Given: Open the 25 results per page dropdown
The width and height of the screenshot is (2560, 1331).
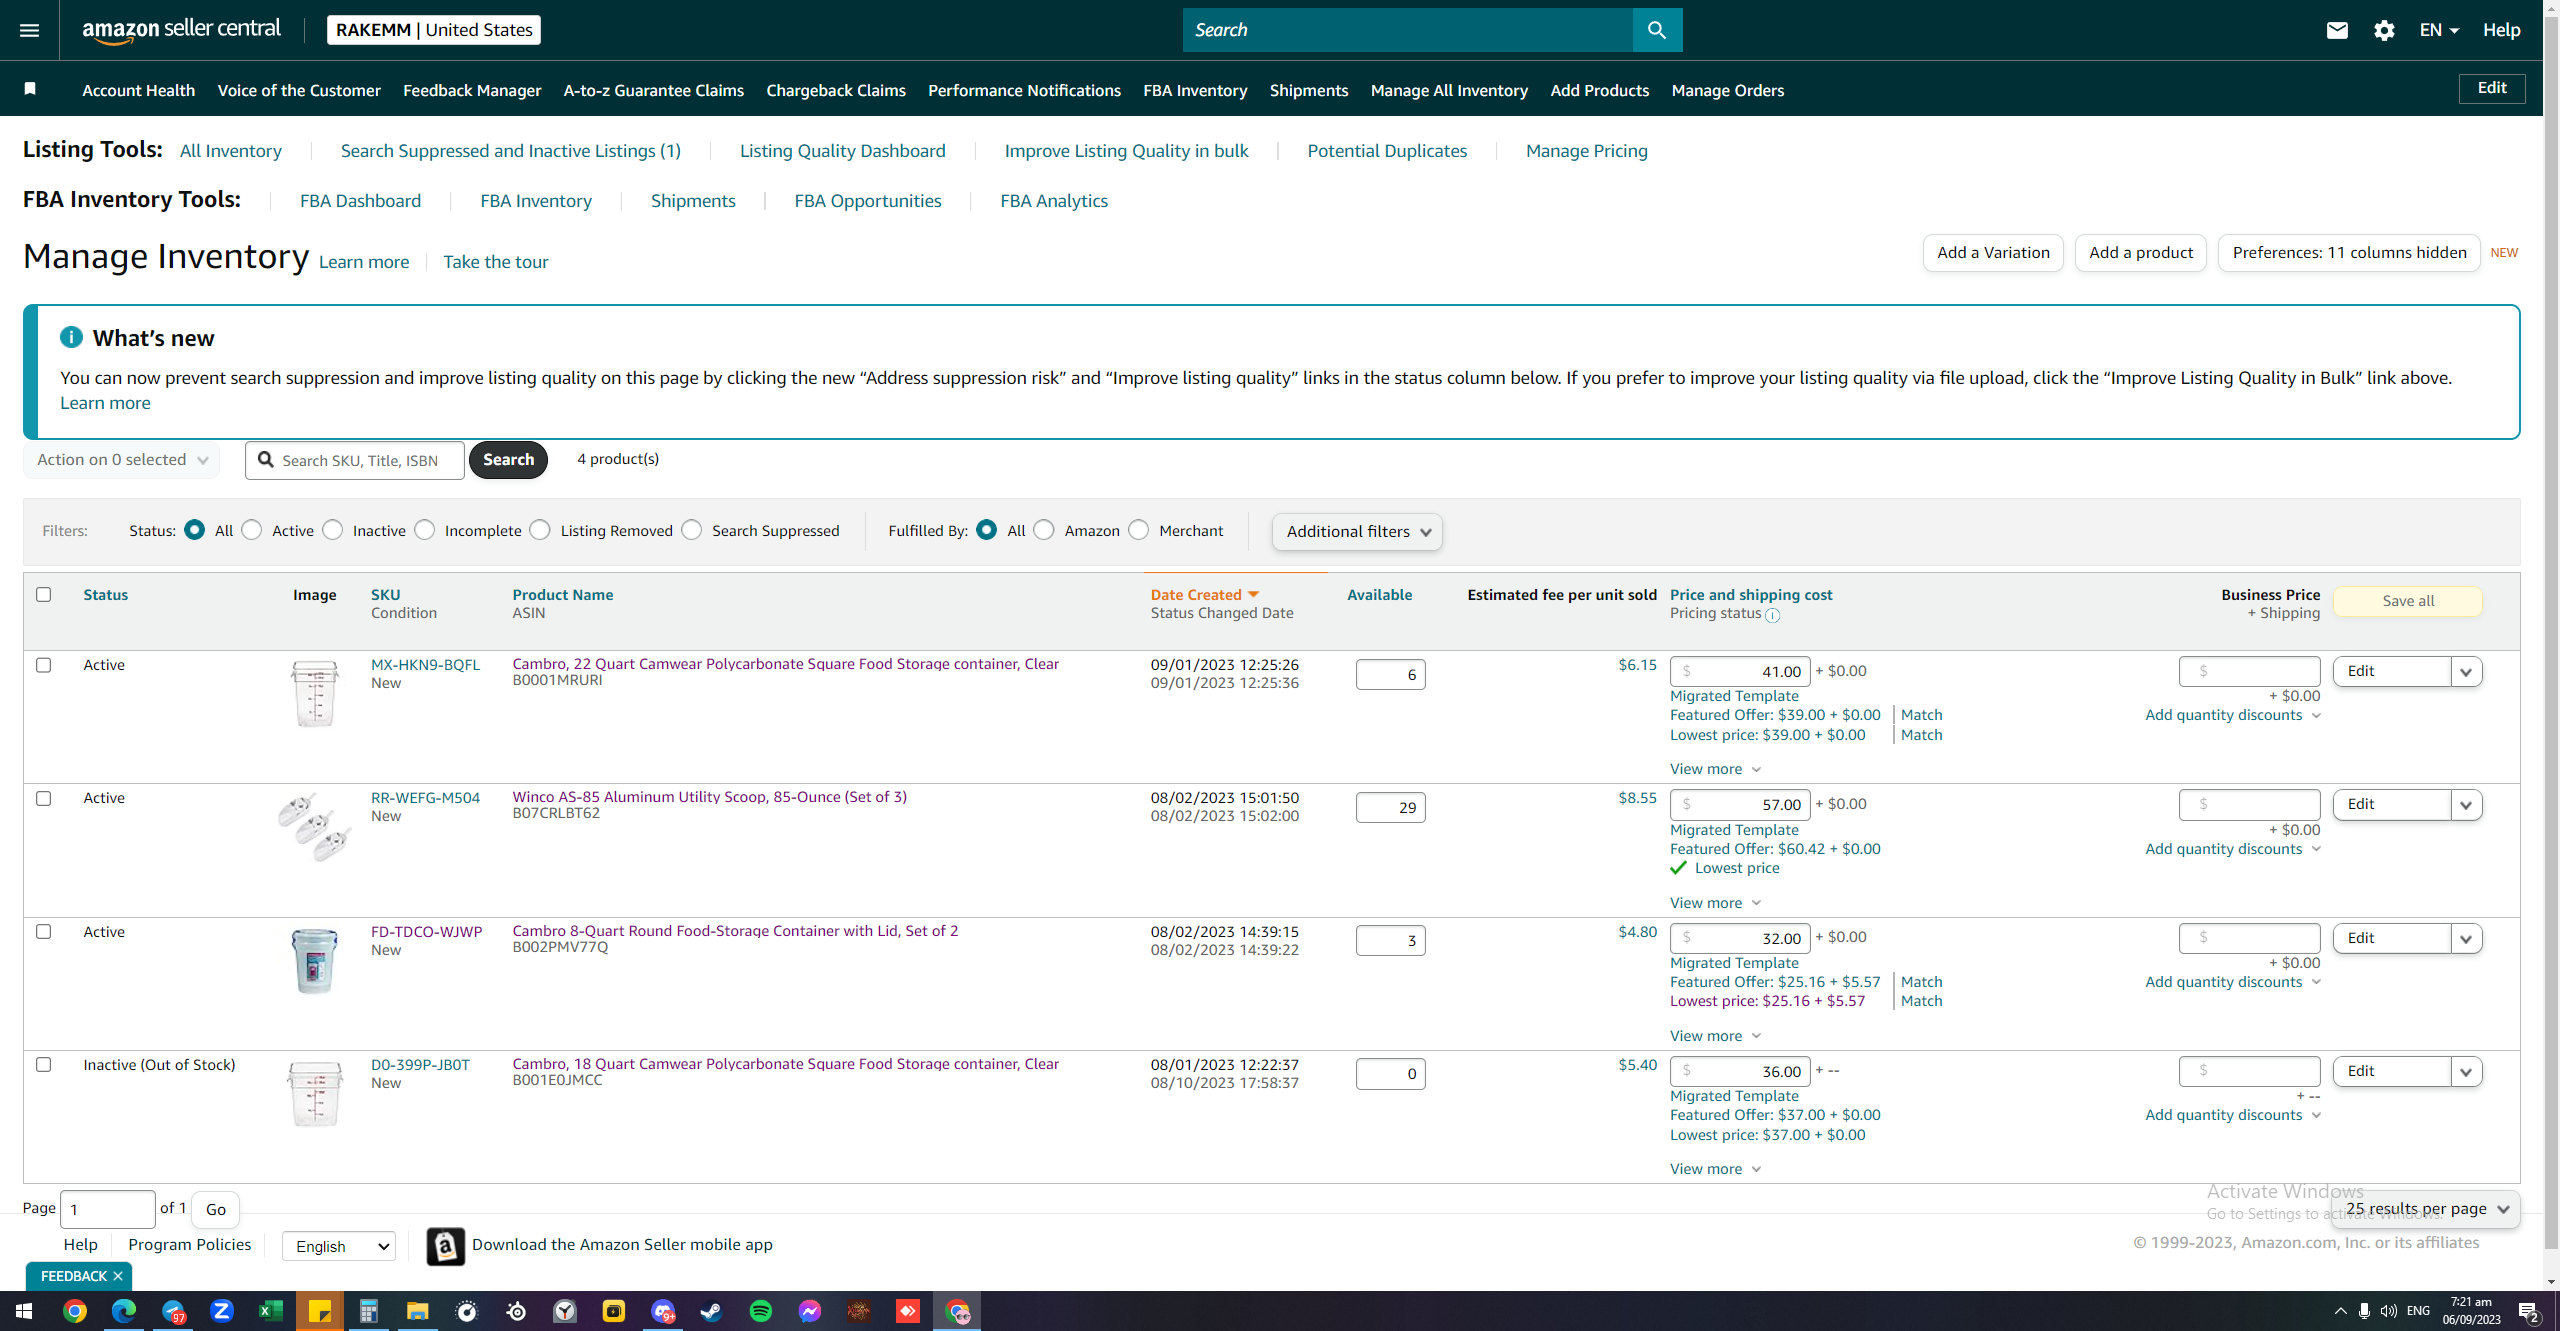Looking at the screenshot, I should click(2426, 1209).
